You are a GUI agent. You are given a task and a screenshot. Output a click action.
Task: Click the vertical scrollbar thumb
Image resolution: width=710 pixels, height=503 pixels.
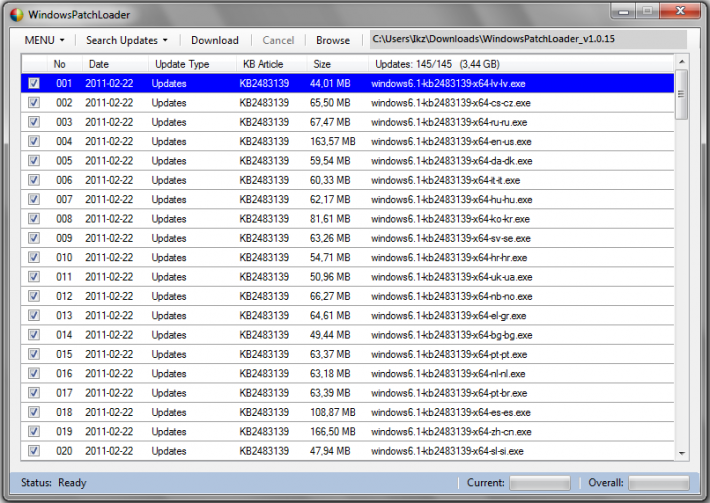click(x=681, y=94)
